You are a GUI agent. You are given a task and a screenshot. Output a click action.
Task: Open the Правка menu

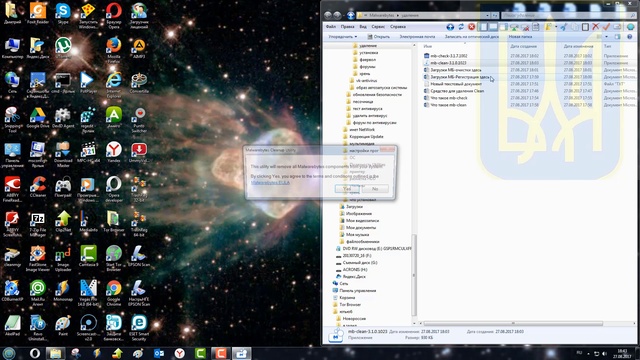click(347, 27)
